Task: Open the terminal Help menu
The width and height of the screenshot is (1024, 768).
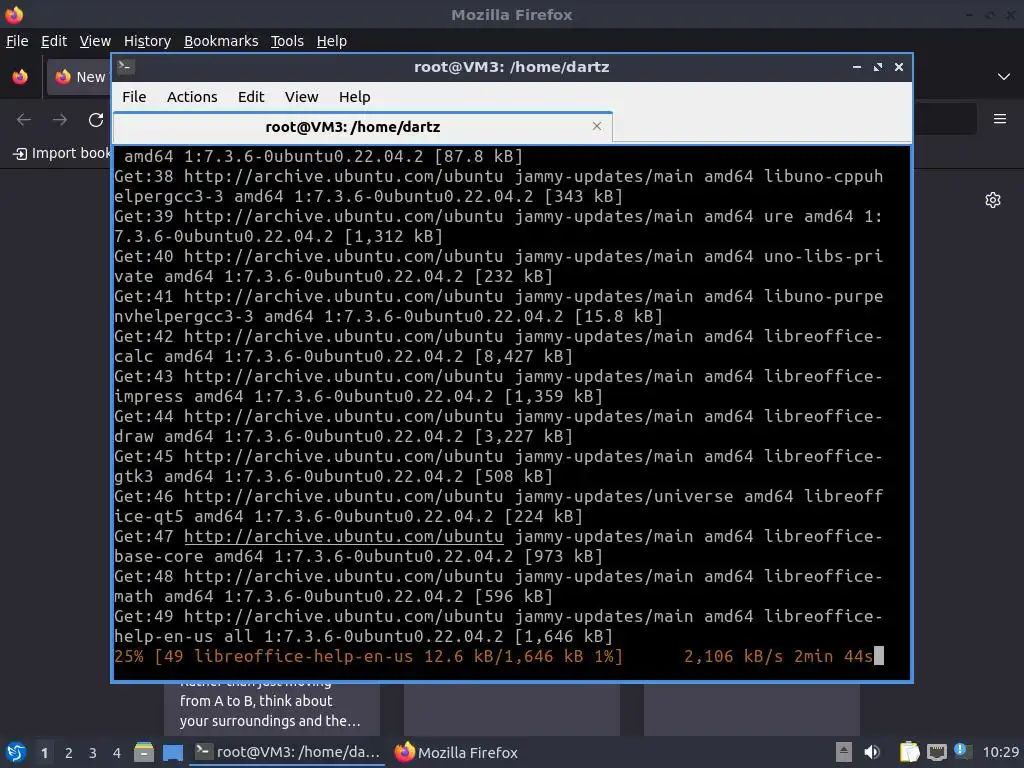Action: click(x=355, y=97)
